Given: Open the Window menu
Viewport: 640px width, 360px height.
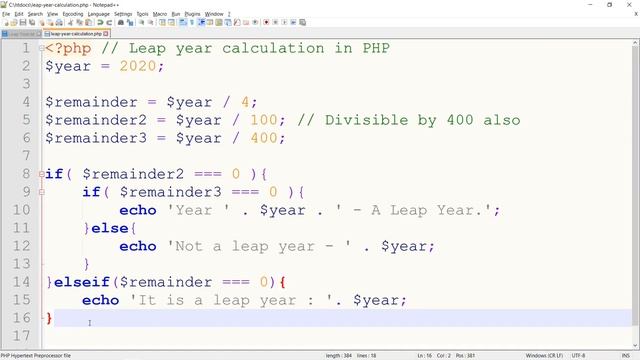Looking at the screenshot, I should point(214,14).
